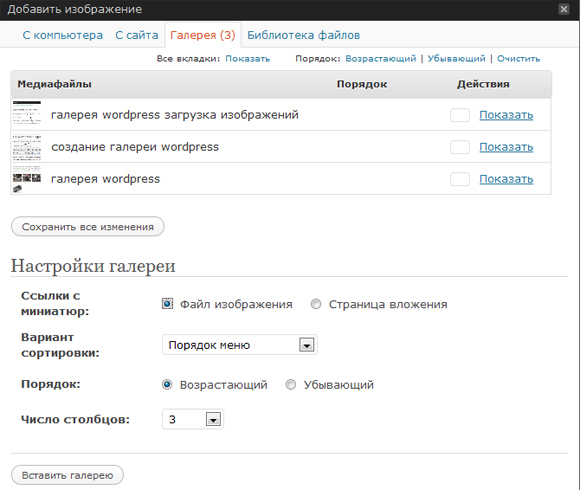580x490 pixels.
Task: Click Вставить галерею button
Action: click(x=67, y=475)
